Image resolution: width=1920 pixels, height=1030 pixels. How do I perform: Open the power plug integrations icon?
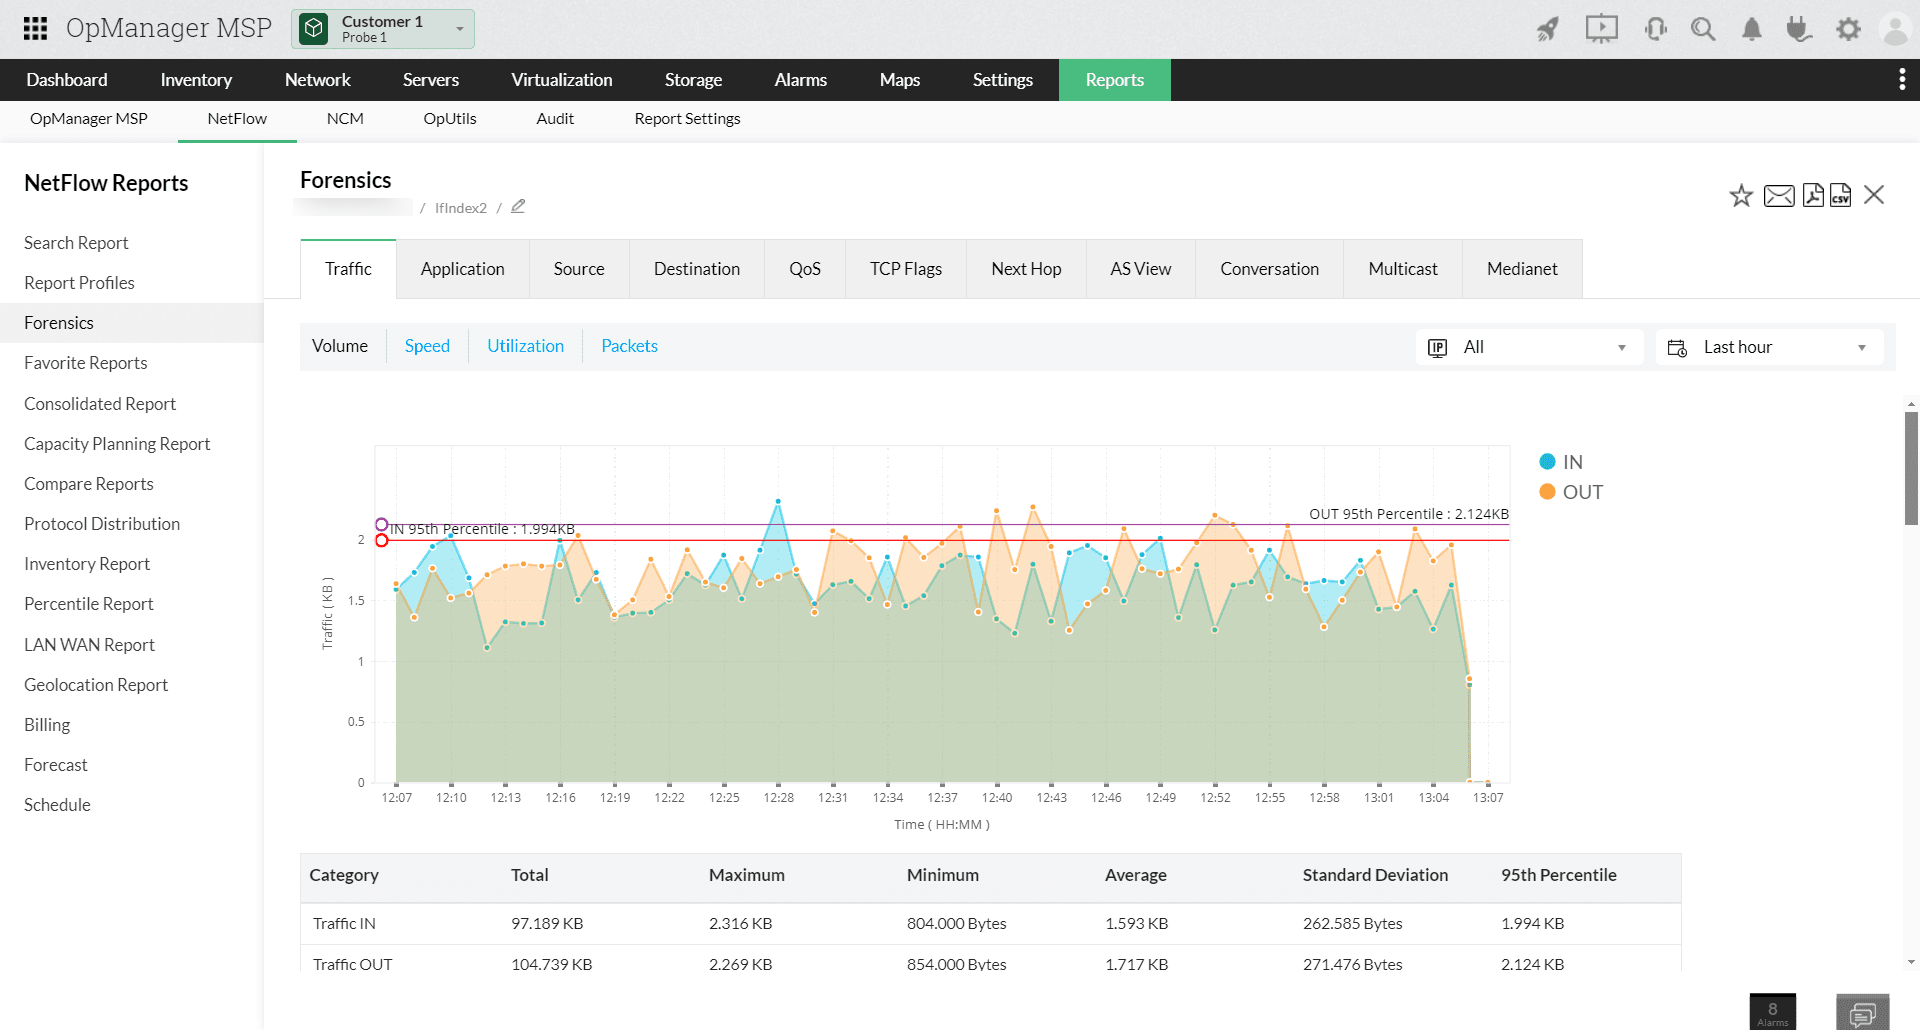(1799, 29)
